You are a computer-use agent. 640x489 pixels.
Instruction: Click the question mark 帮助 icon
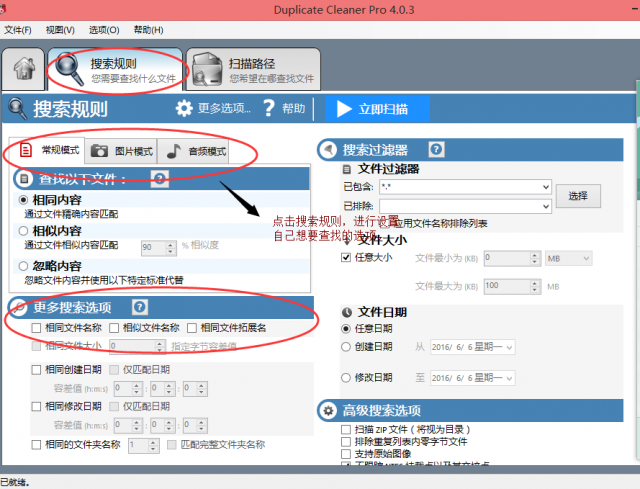pyautogui.click(x=269, y=108)
